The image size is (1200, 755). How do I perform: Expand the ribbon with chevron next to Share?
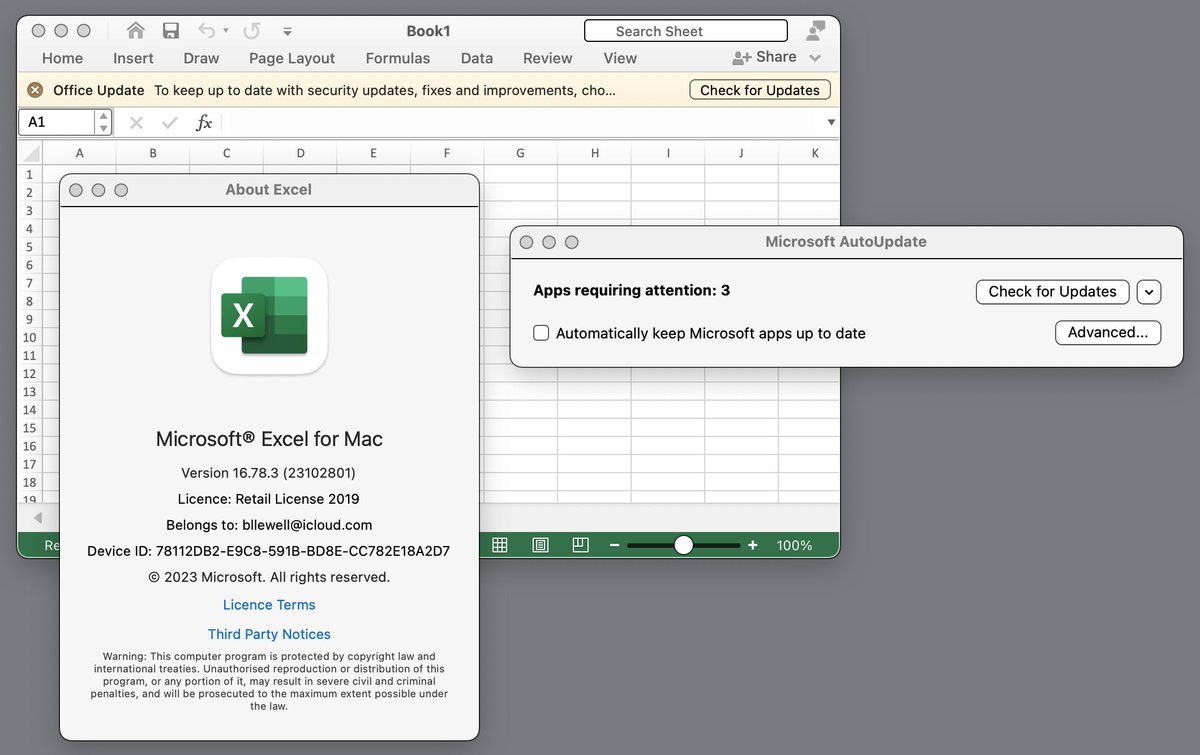coord(815,58)
